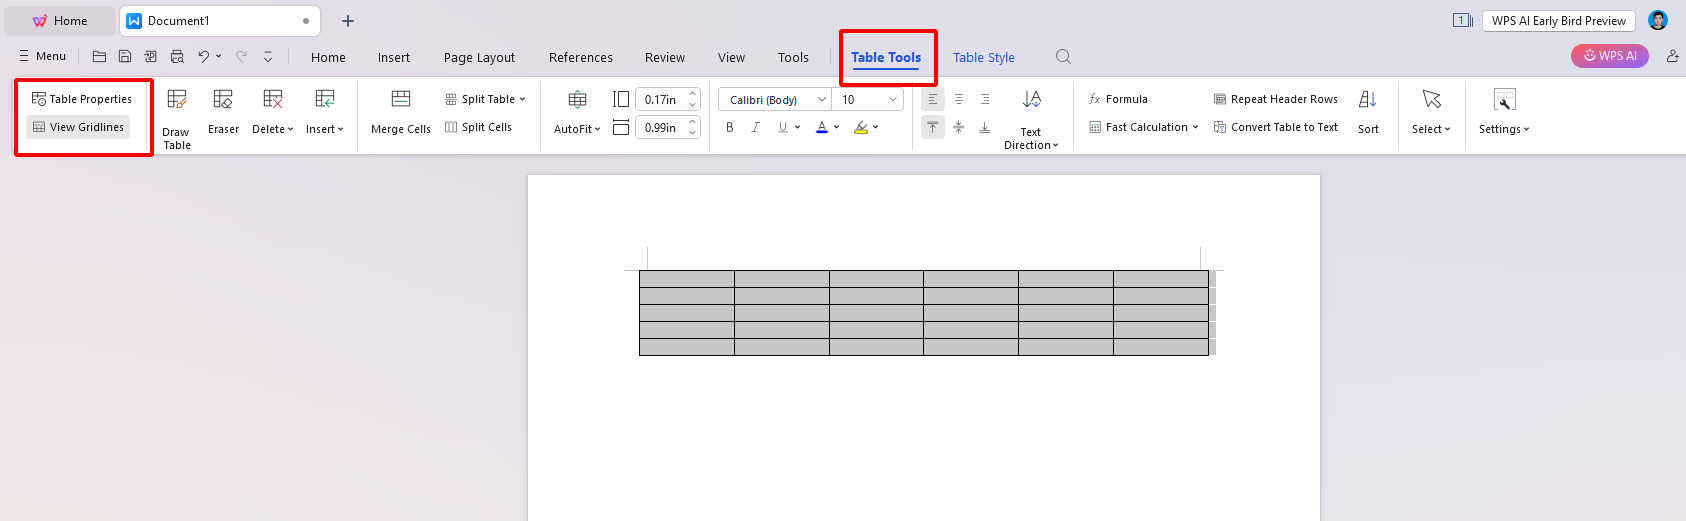The height and width of the screenshot is (521, 1686).
Task: Open the Select dropdown
Action: pyautogui.click(x=1431, y=112)
